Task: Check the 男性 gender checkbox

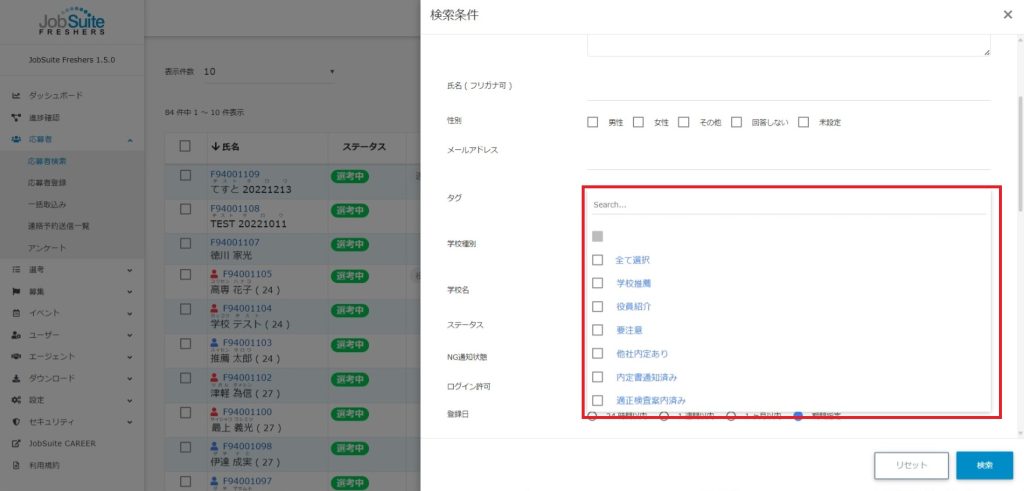Action: [x=593, y=122]
